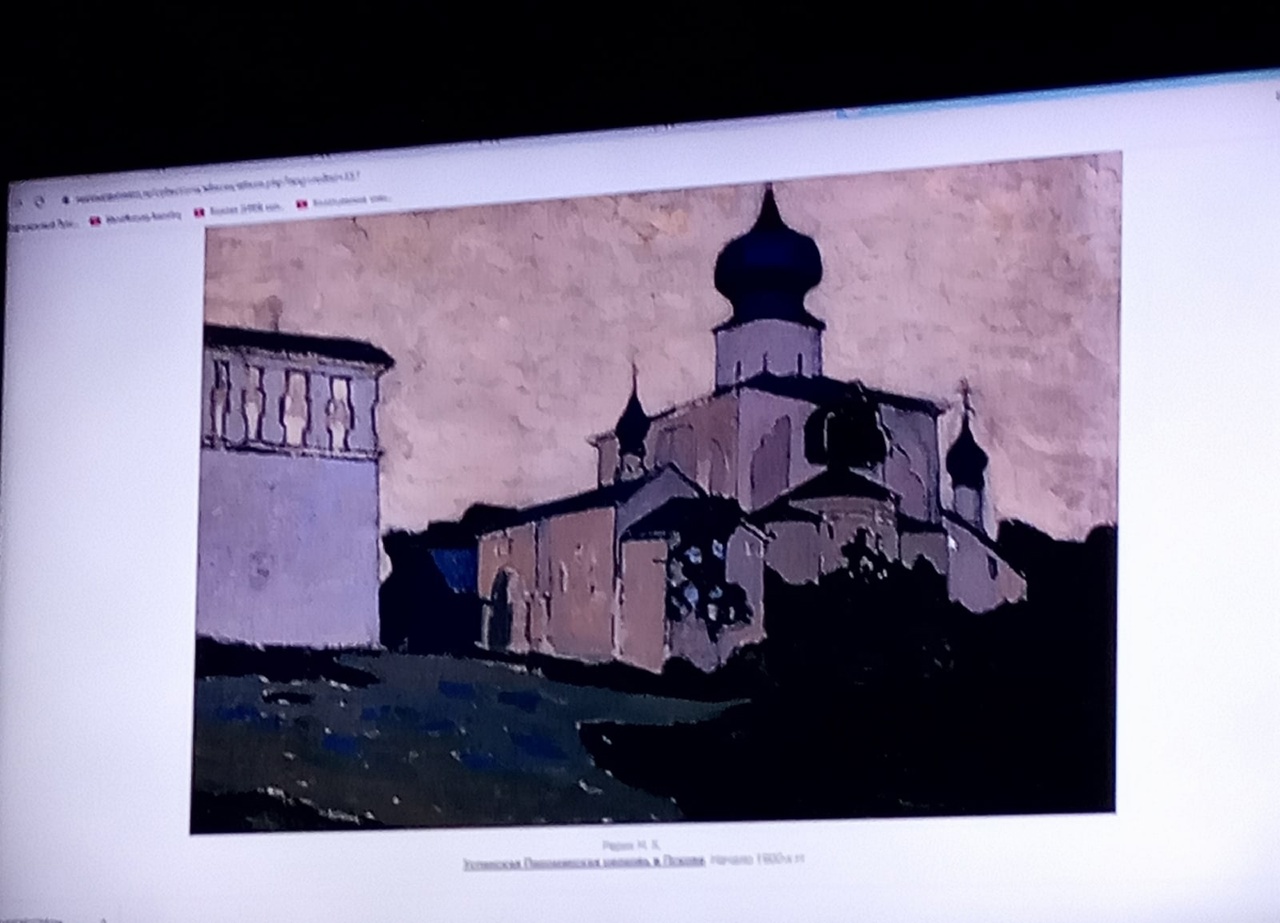
Task: Click the arched doorway of the church
Action: point(499,610)
